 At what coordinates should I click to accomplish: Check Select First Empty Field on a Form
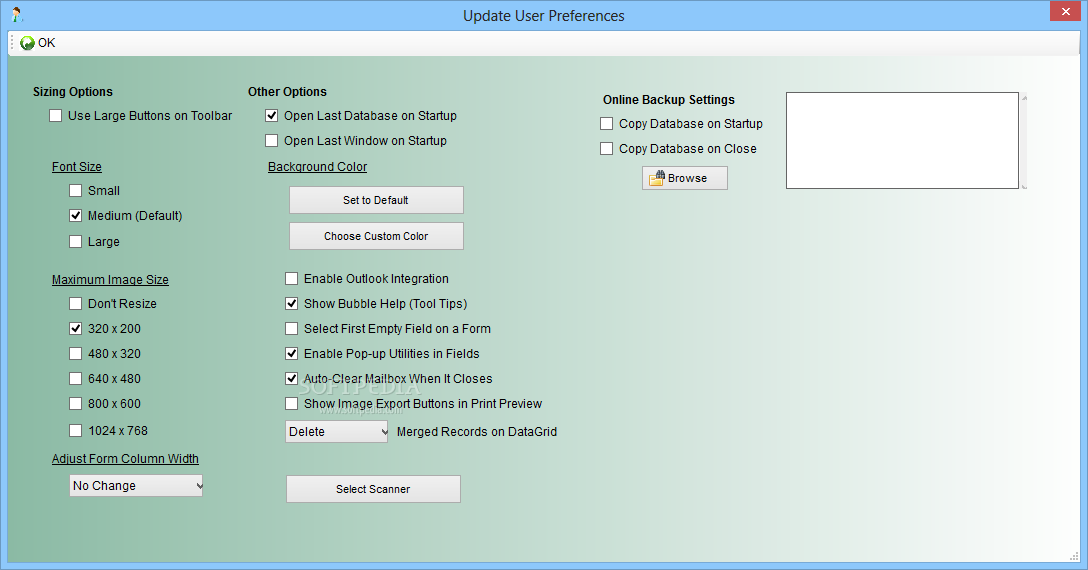[x=291, y=328]
